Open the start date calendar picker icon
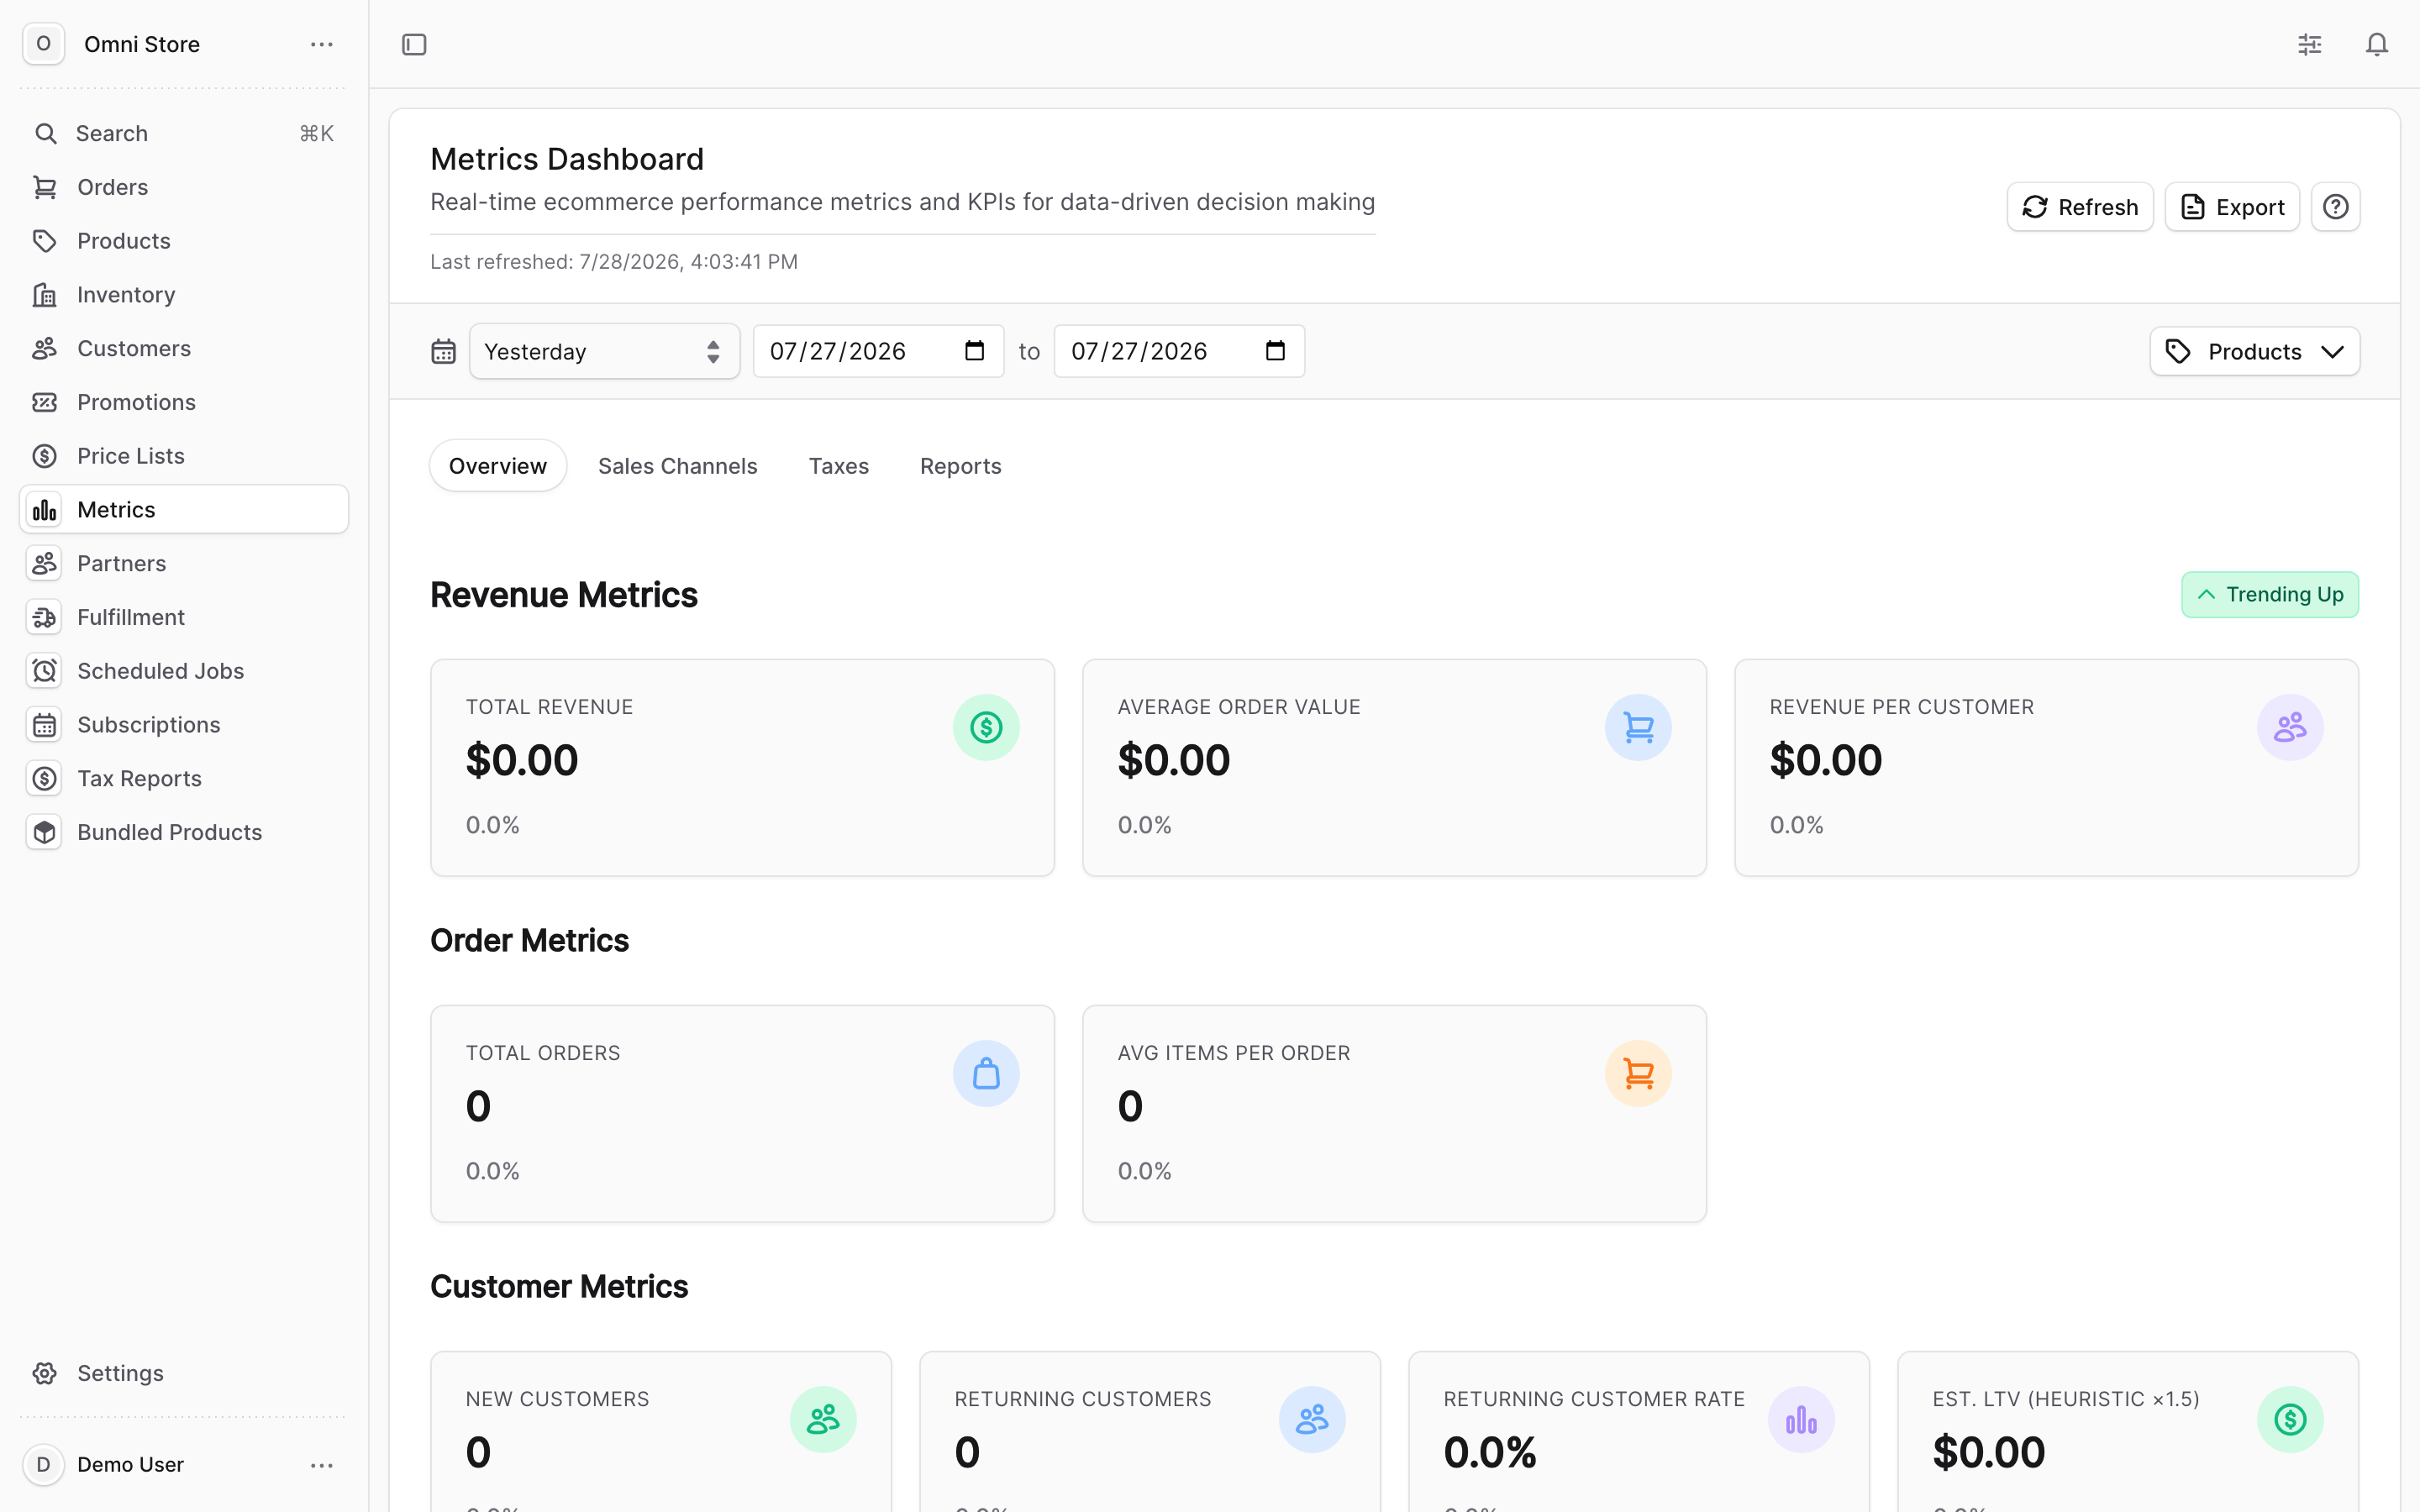The image size is (2420, 1512). [974, 351]
